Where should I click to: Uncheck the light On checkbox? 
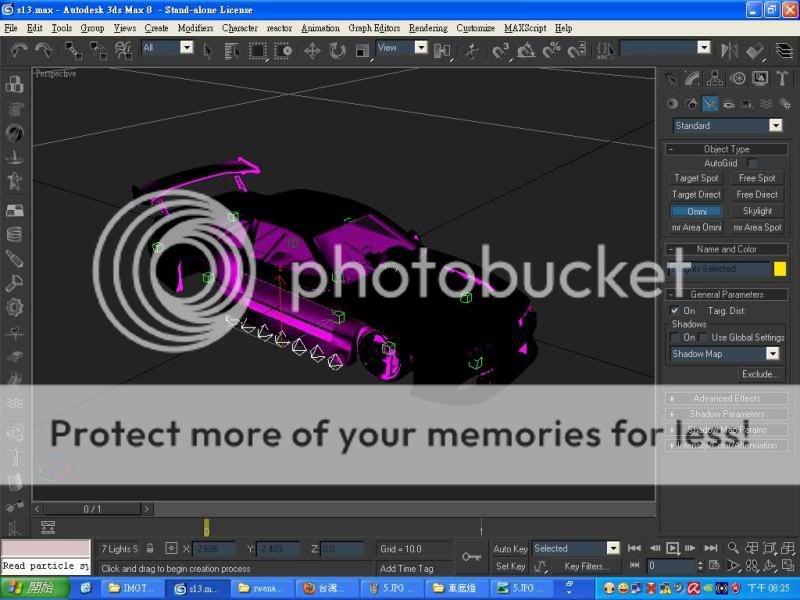[x=674, y=311]
